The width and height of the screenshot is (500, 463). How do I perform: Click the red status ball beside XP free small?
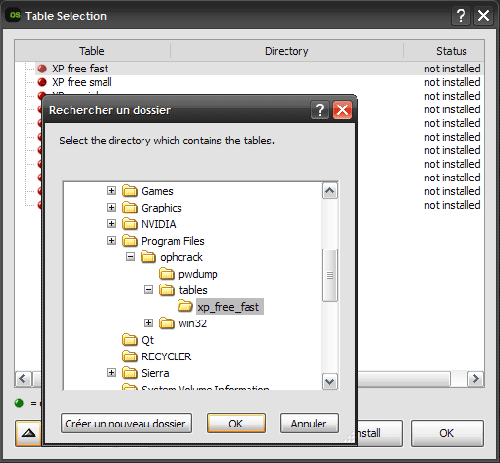click(42, 82)
